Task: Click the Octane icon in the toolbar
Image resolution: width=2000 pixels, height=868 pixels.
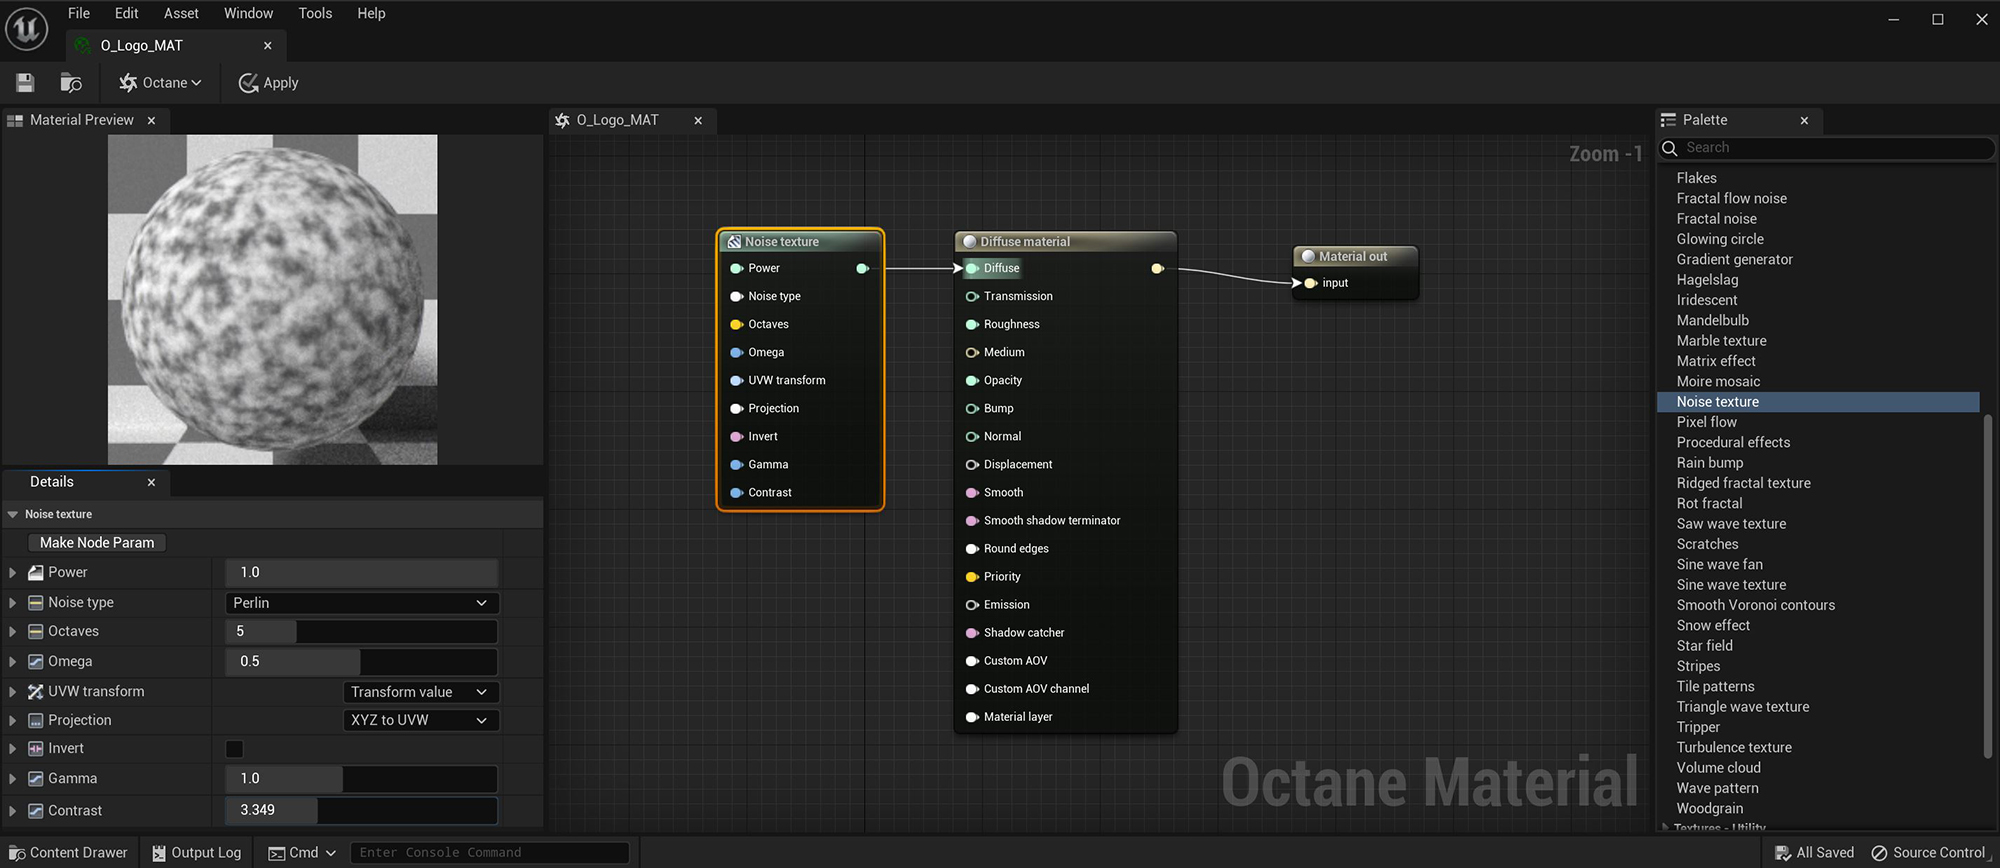Action: 128,83
